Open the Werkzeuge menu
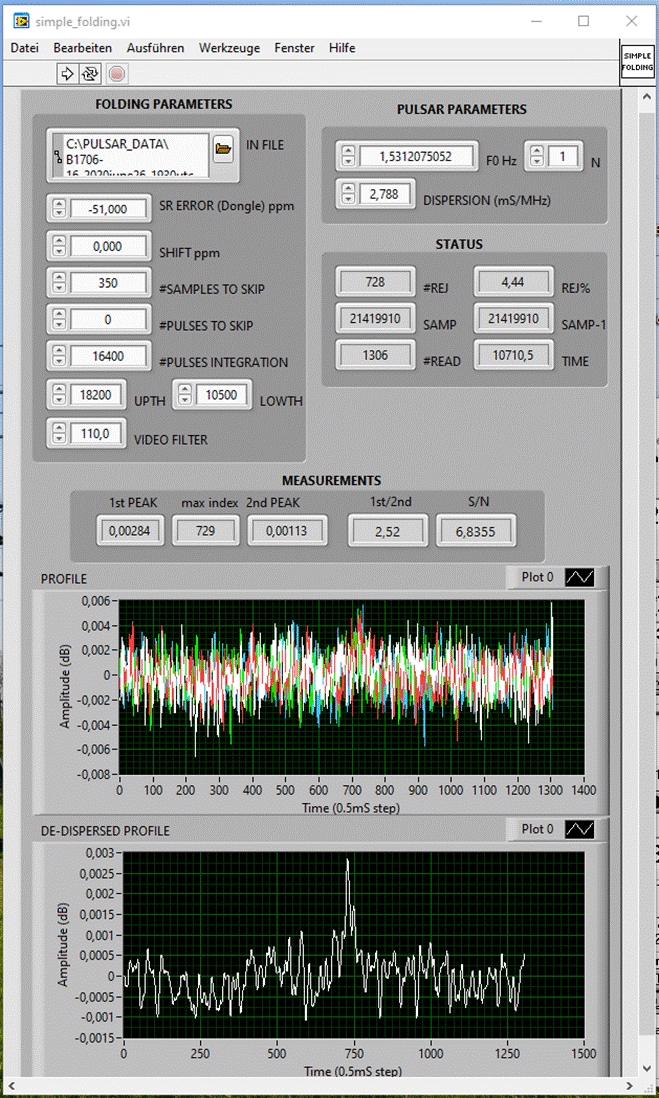This screenshot has height=1098, width=659. pyautogui.click(x=229, y=48)
